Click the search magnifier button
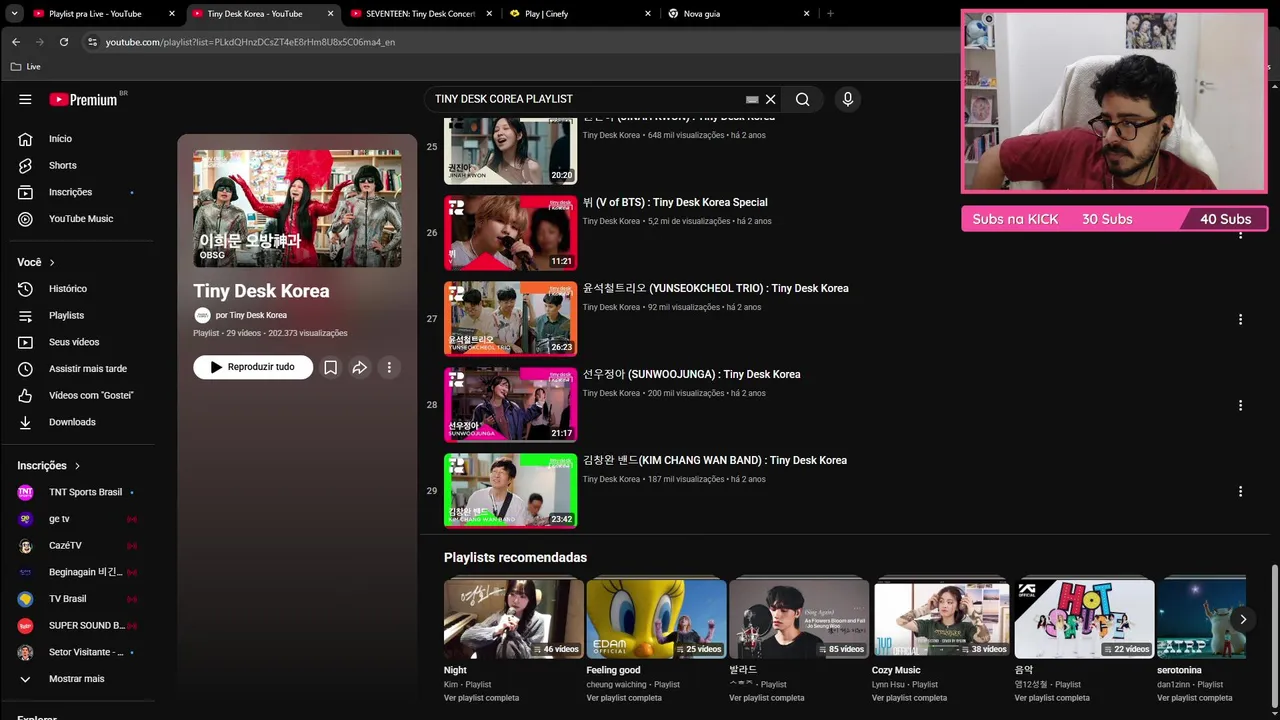This screenshot has height=720, width=1280. (802, 99)
